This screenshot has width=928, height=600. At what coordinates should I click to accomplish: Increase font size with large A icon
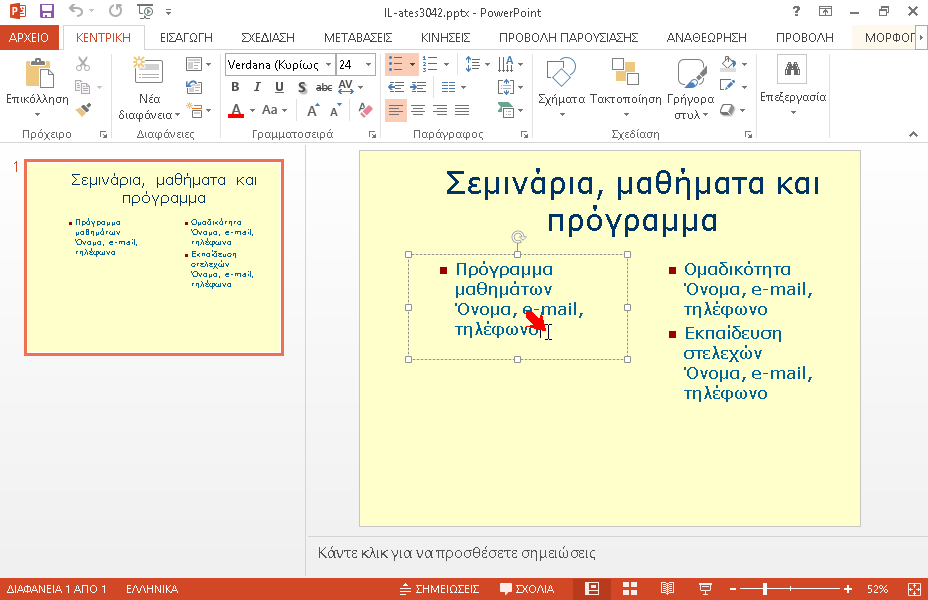[x=313, y=110]
